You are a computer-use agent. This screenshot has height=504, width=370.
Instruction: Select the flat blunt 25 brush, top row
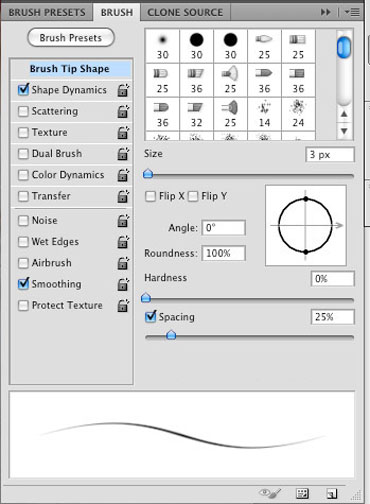pos(298,46)
